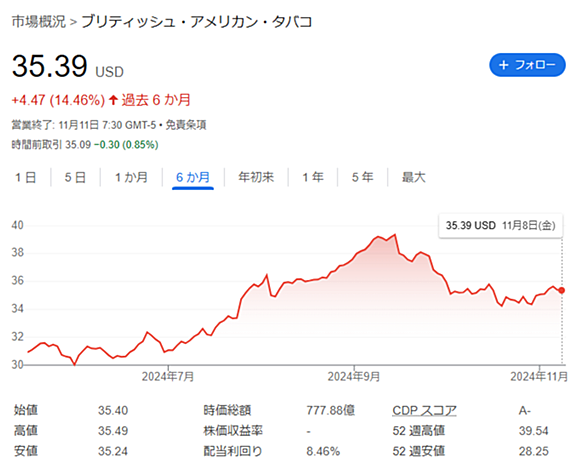Select the 1年 range tab
586x466 pixels.
[x=313, y=177]
